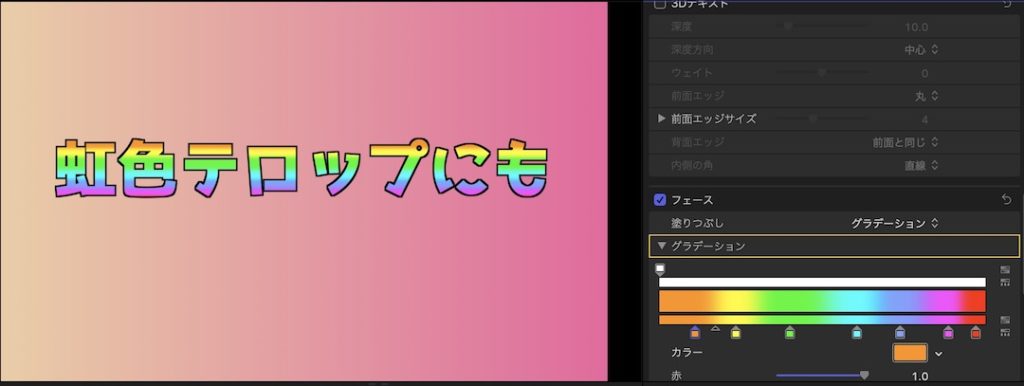
Task: Enable the 3Dテキスト checkbox
Action: click(x=660, y=4)
